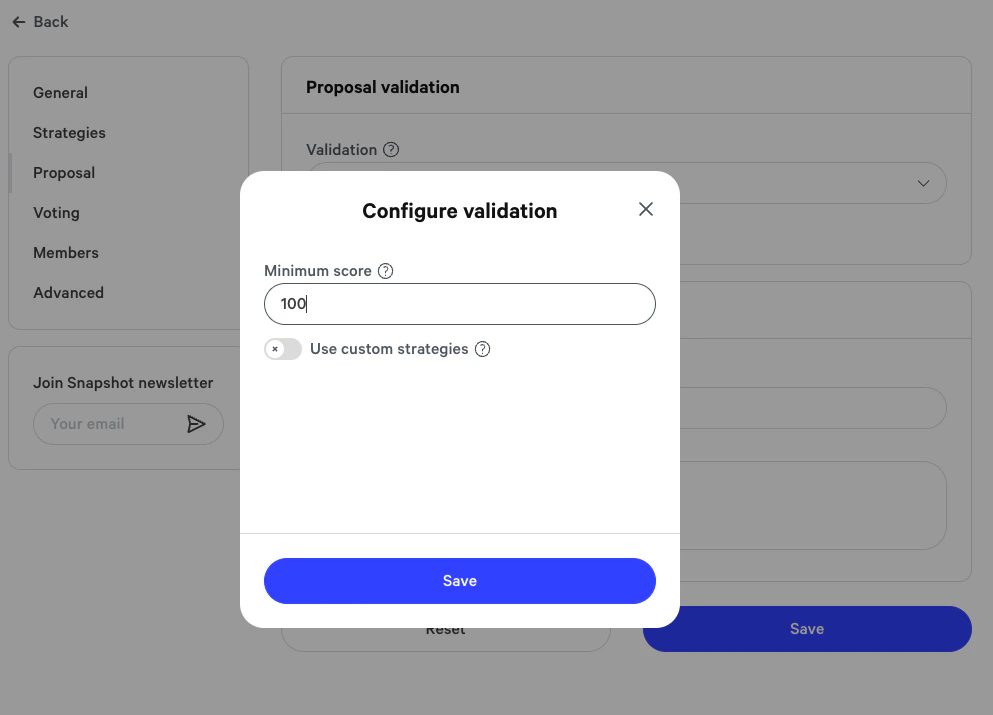Save the validation configuration
The height and width of the screenshot is (715, 993).
coord(459,580)
